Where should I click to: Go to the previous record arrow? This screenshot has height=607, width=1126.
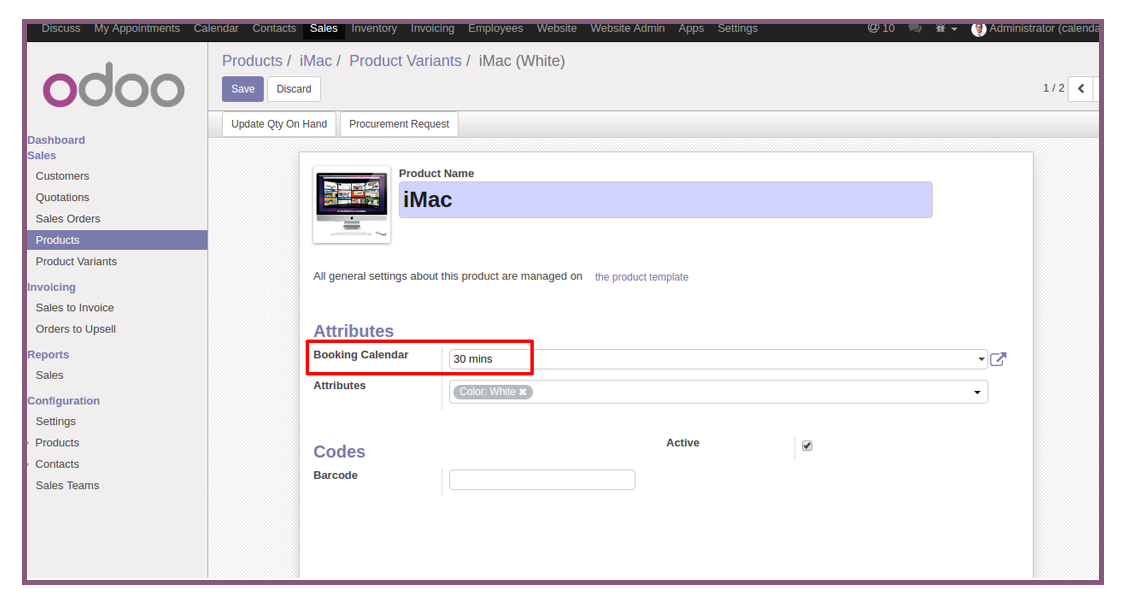click(x=1081, y=88)
